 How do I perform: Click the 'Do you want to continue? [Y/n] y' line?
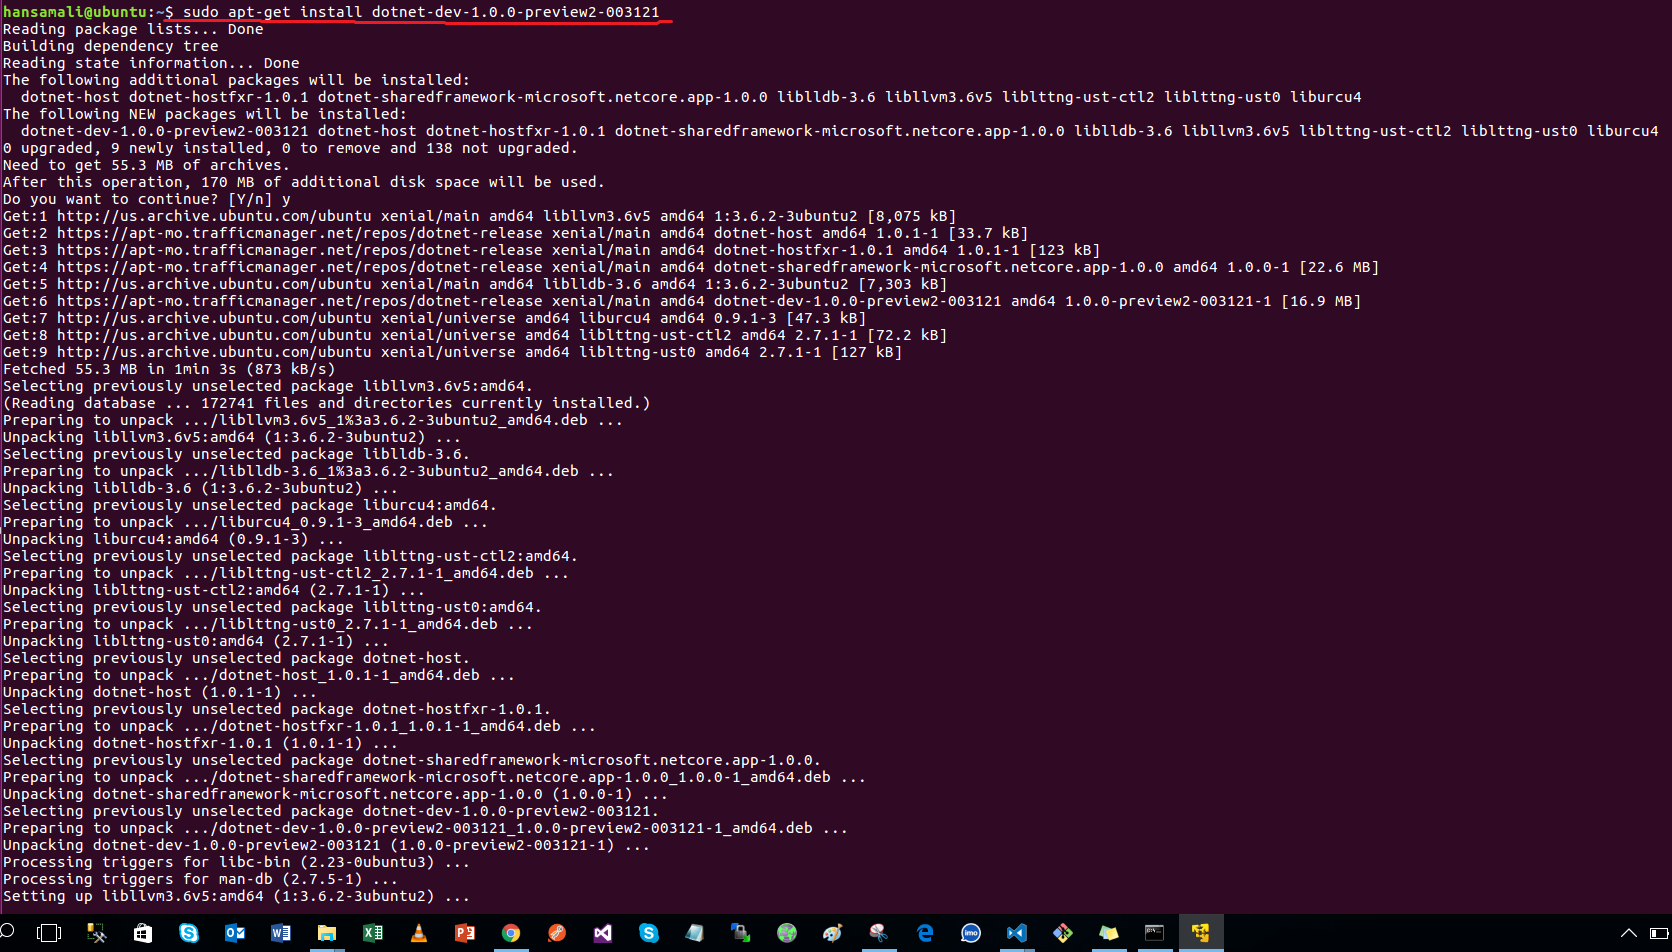(147, 199)
